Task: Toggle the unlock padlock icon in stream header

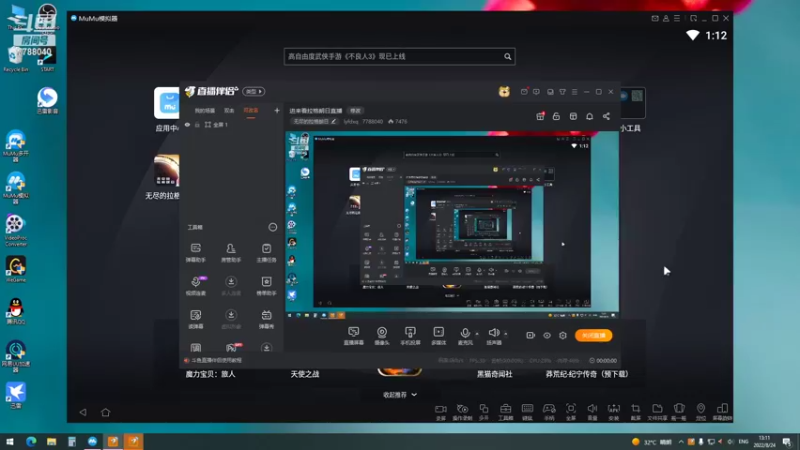Action: [556, 116]
